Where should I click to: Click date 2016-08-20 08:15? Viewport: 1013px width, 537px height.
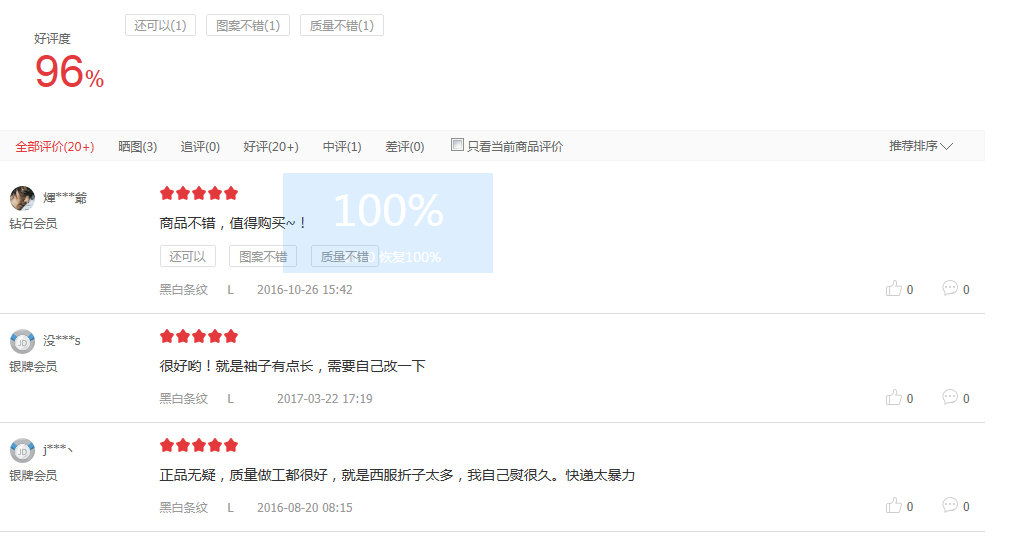(x=305, y=508)
